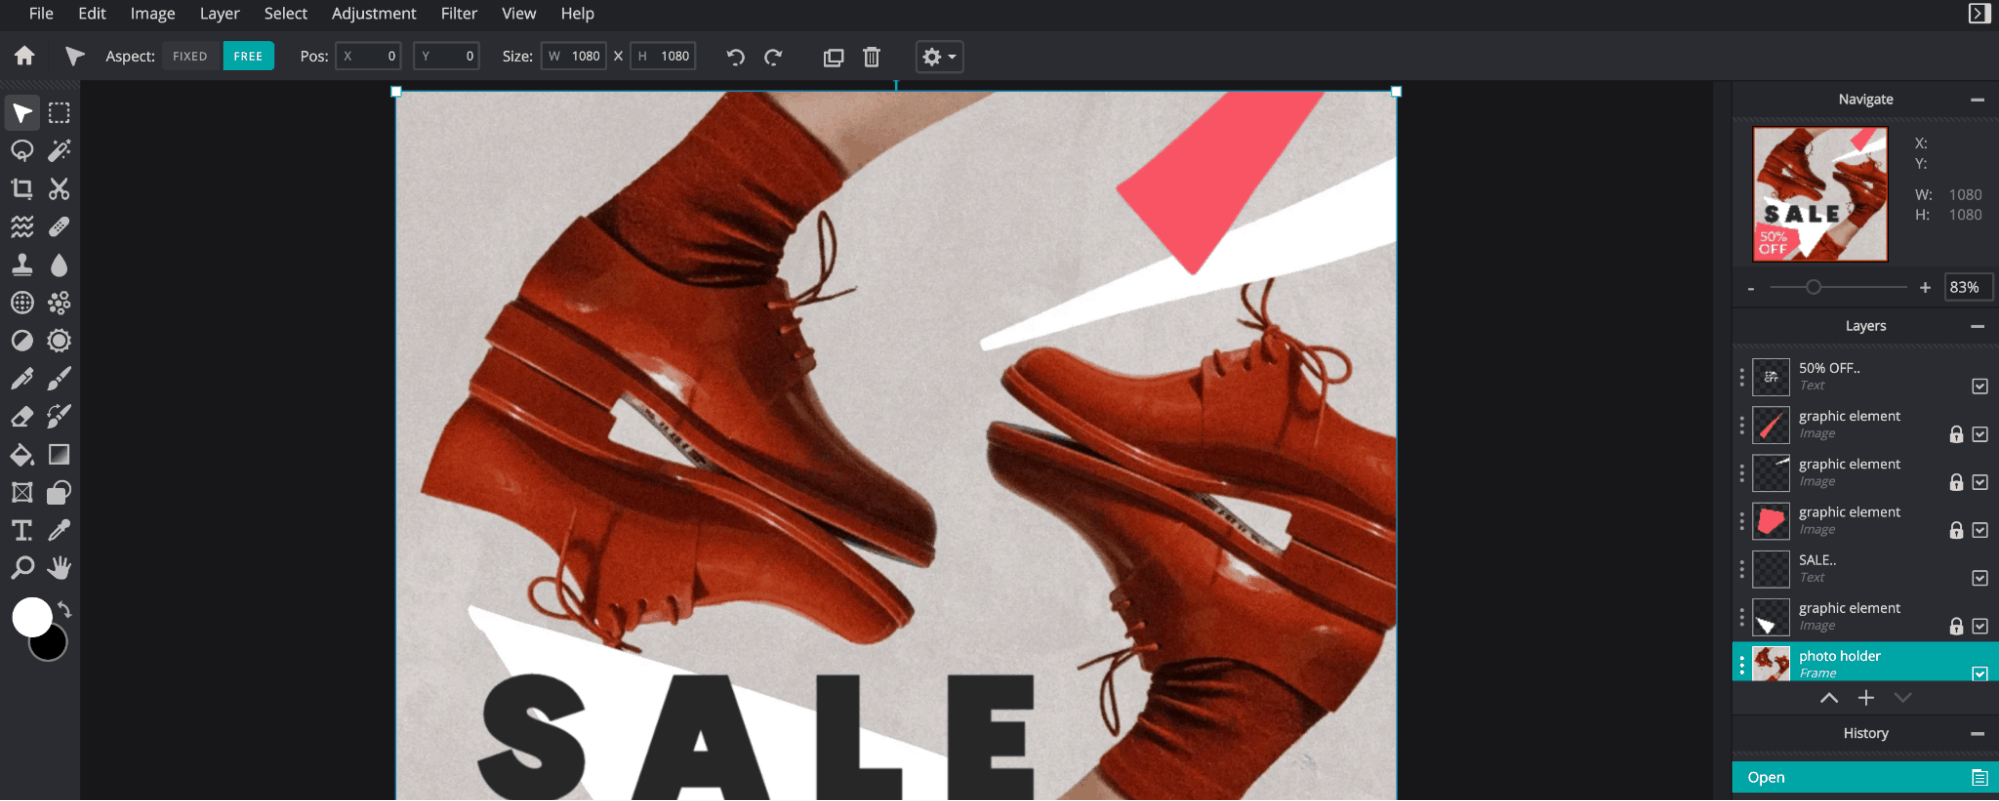1999x801 pixels.
Task: Select the grid-globe tool icon
Action: pos(22,303)
